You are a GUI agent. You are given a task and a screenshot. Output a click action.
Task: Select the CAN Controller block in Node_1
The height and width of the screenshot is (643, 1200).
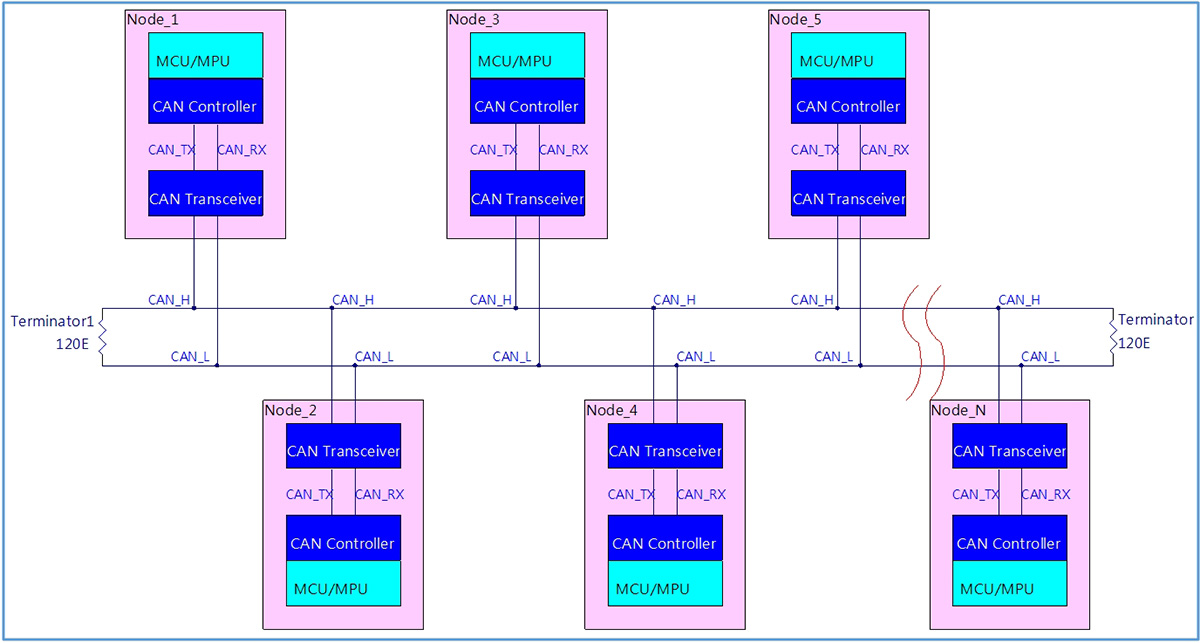tap(205, 100)
